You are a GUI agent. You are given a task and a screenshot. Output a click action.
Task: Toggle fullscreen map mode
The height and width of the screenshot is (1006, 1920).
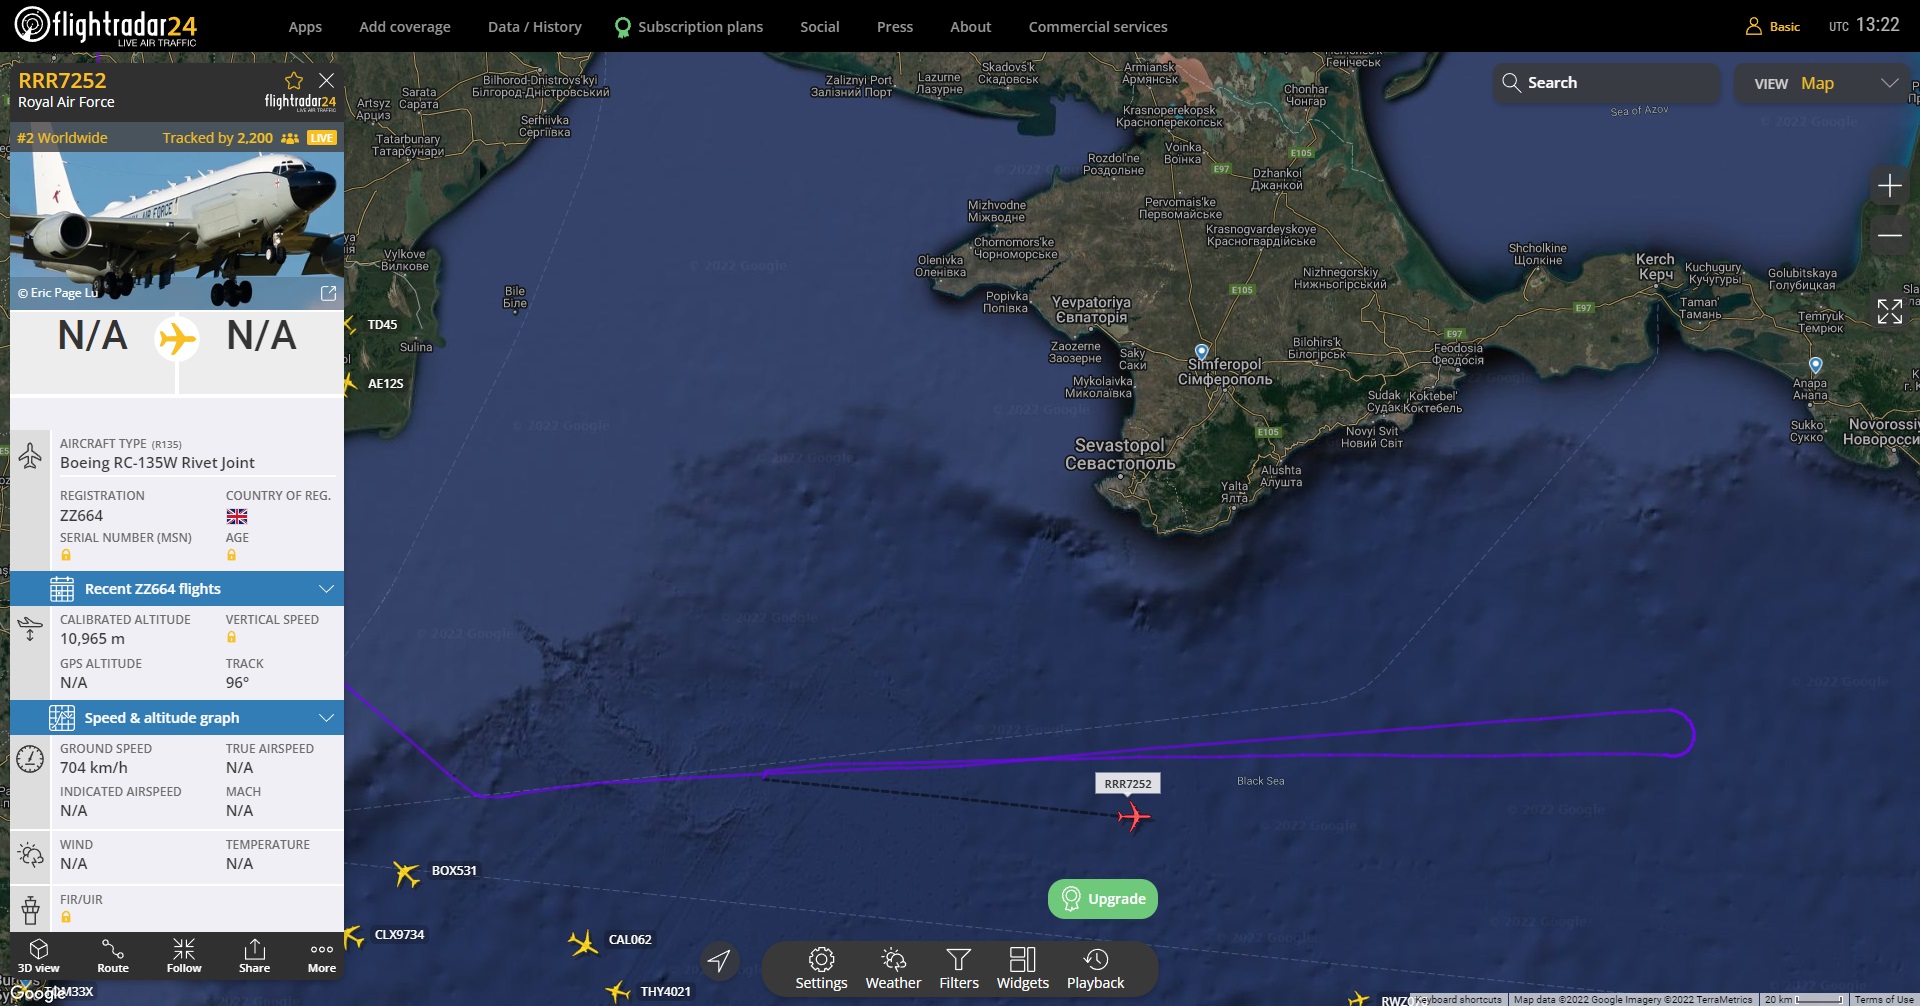[1889, 312]
